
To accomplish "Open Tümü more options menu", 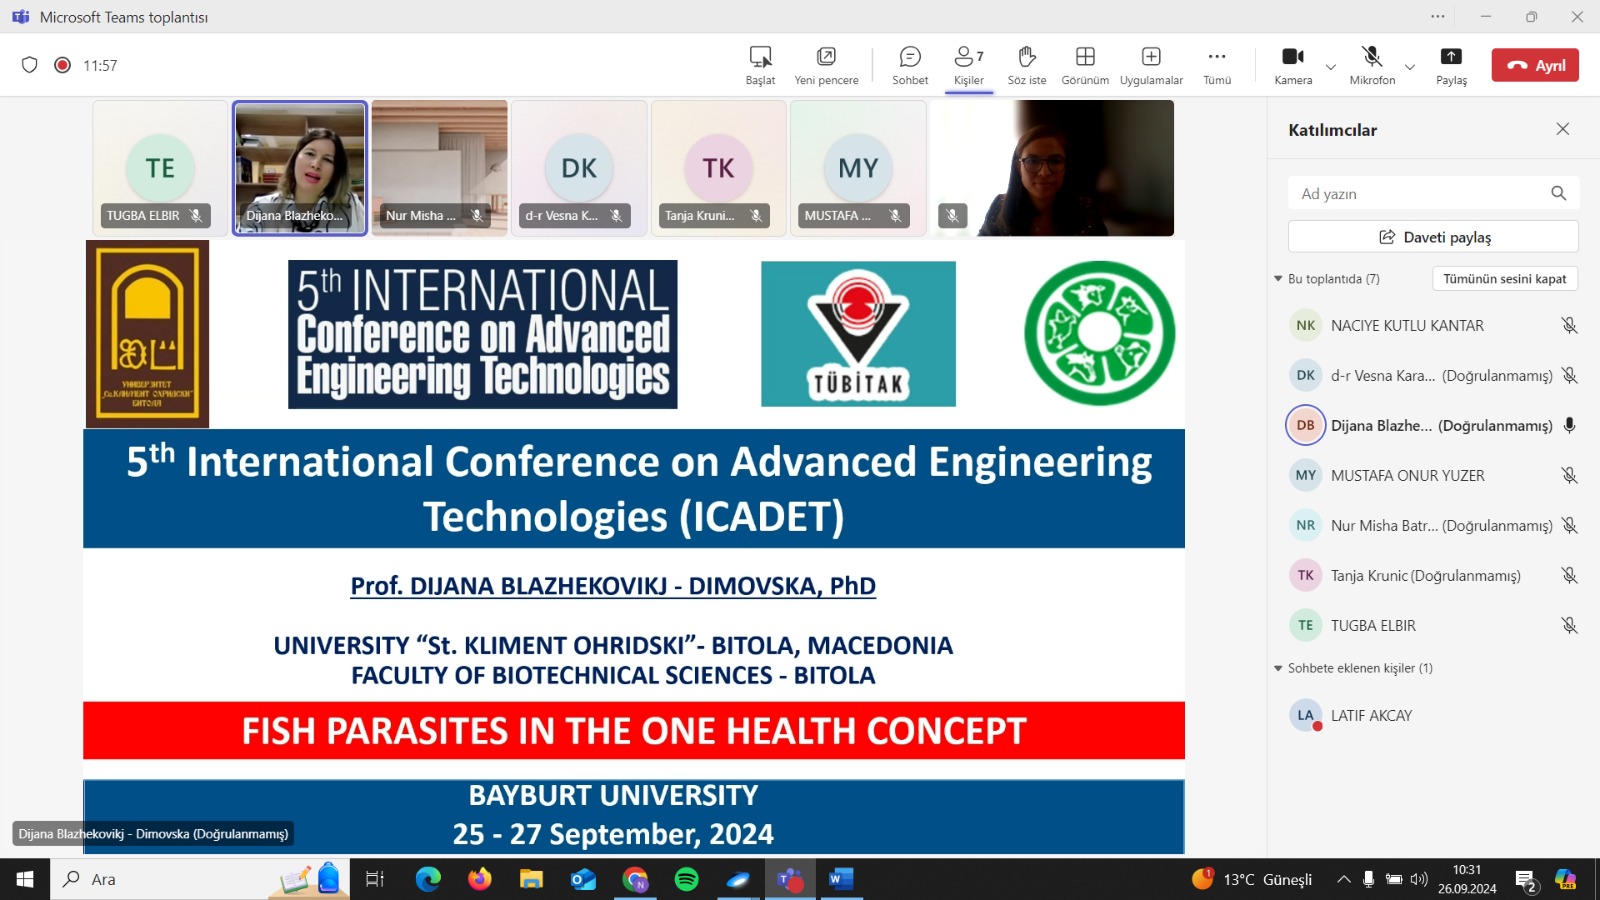I will pos(1216,65).
